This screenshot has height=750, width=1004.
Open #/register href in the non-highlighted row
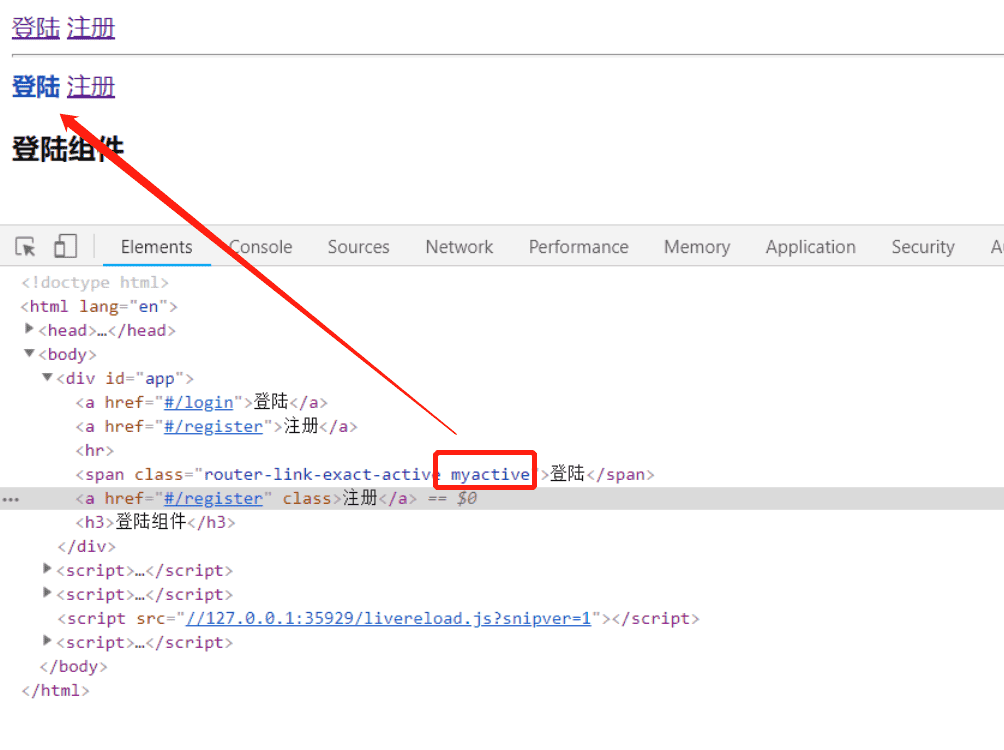point(213,427)
